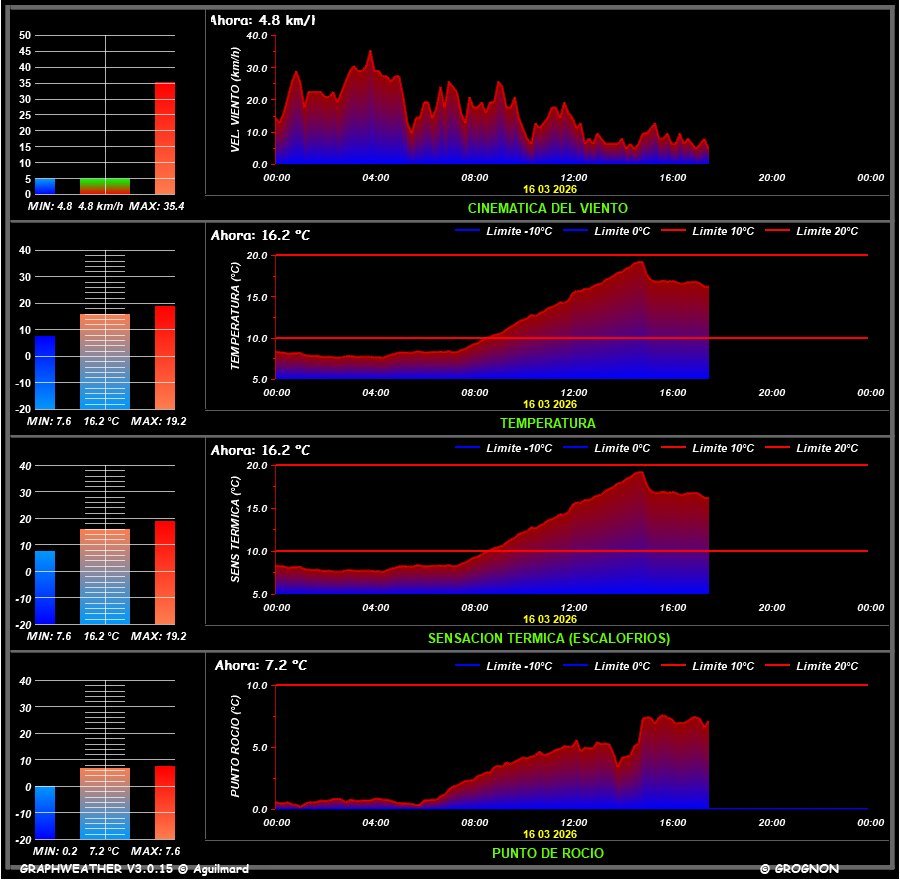Click the 16 03 2026 date under wind chart
This screenshot has height=880, width=900.
tap(549, 188)
